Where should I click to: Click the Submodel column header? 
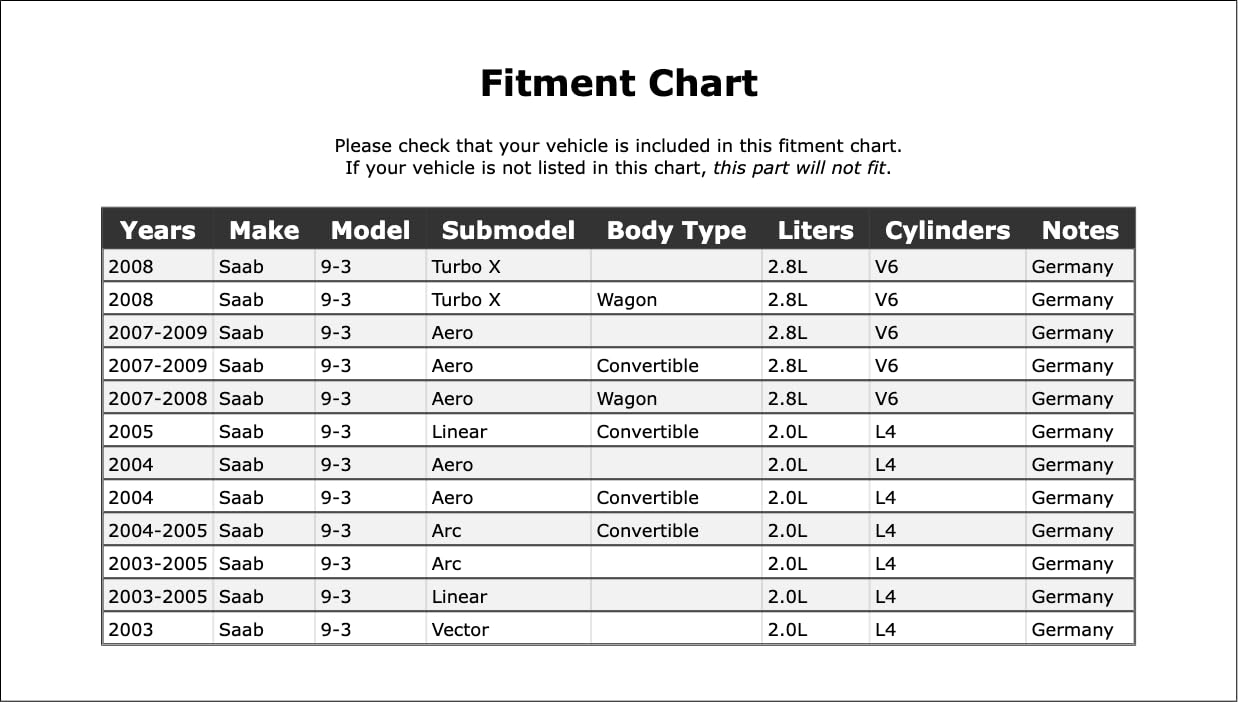click(x=508, y=230)
